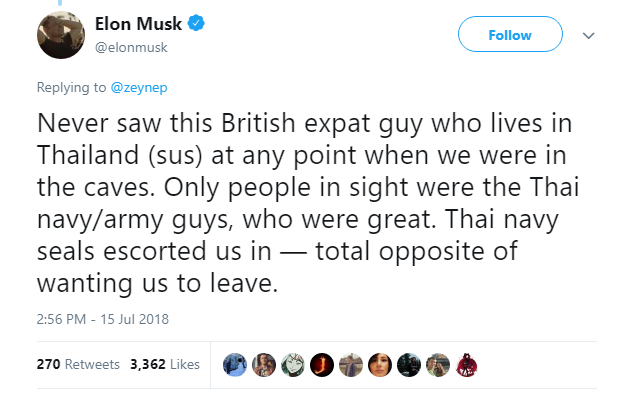This screenshot has height=398, width=634.
Task: Click the Elon Musk display name
Action: (x=138, y=24)
